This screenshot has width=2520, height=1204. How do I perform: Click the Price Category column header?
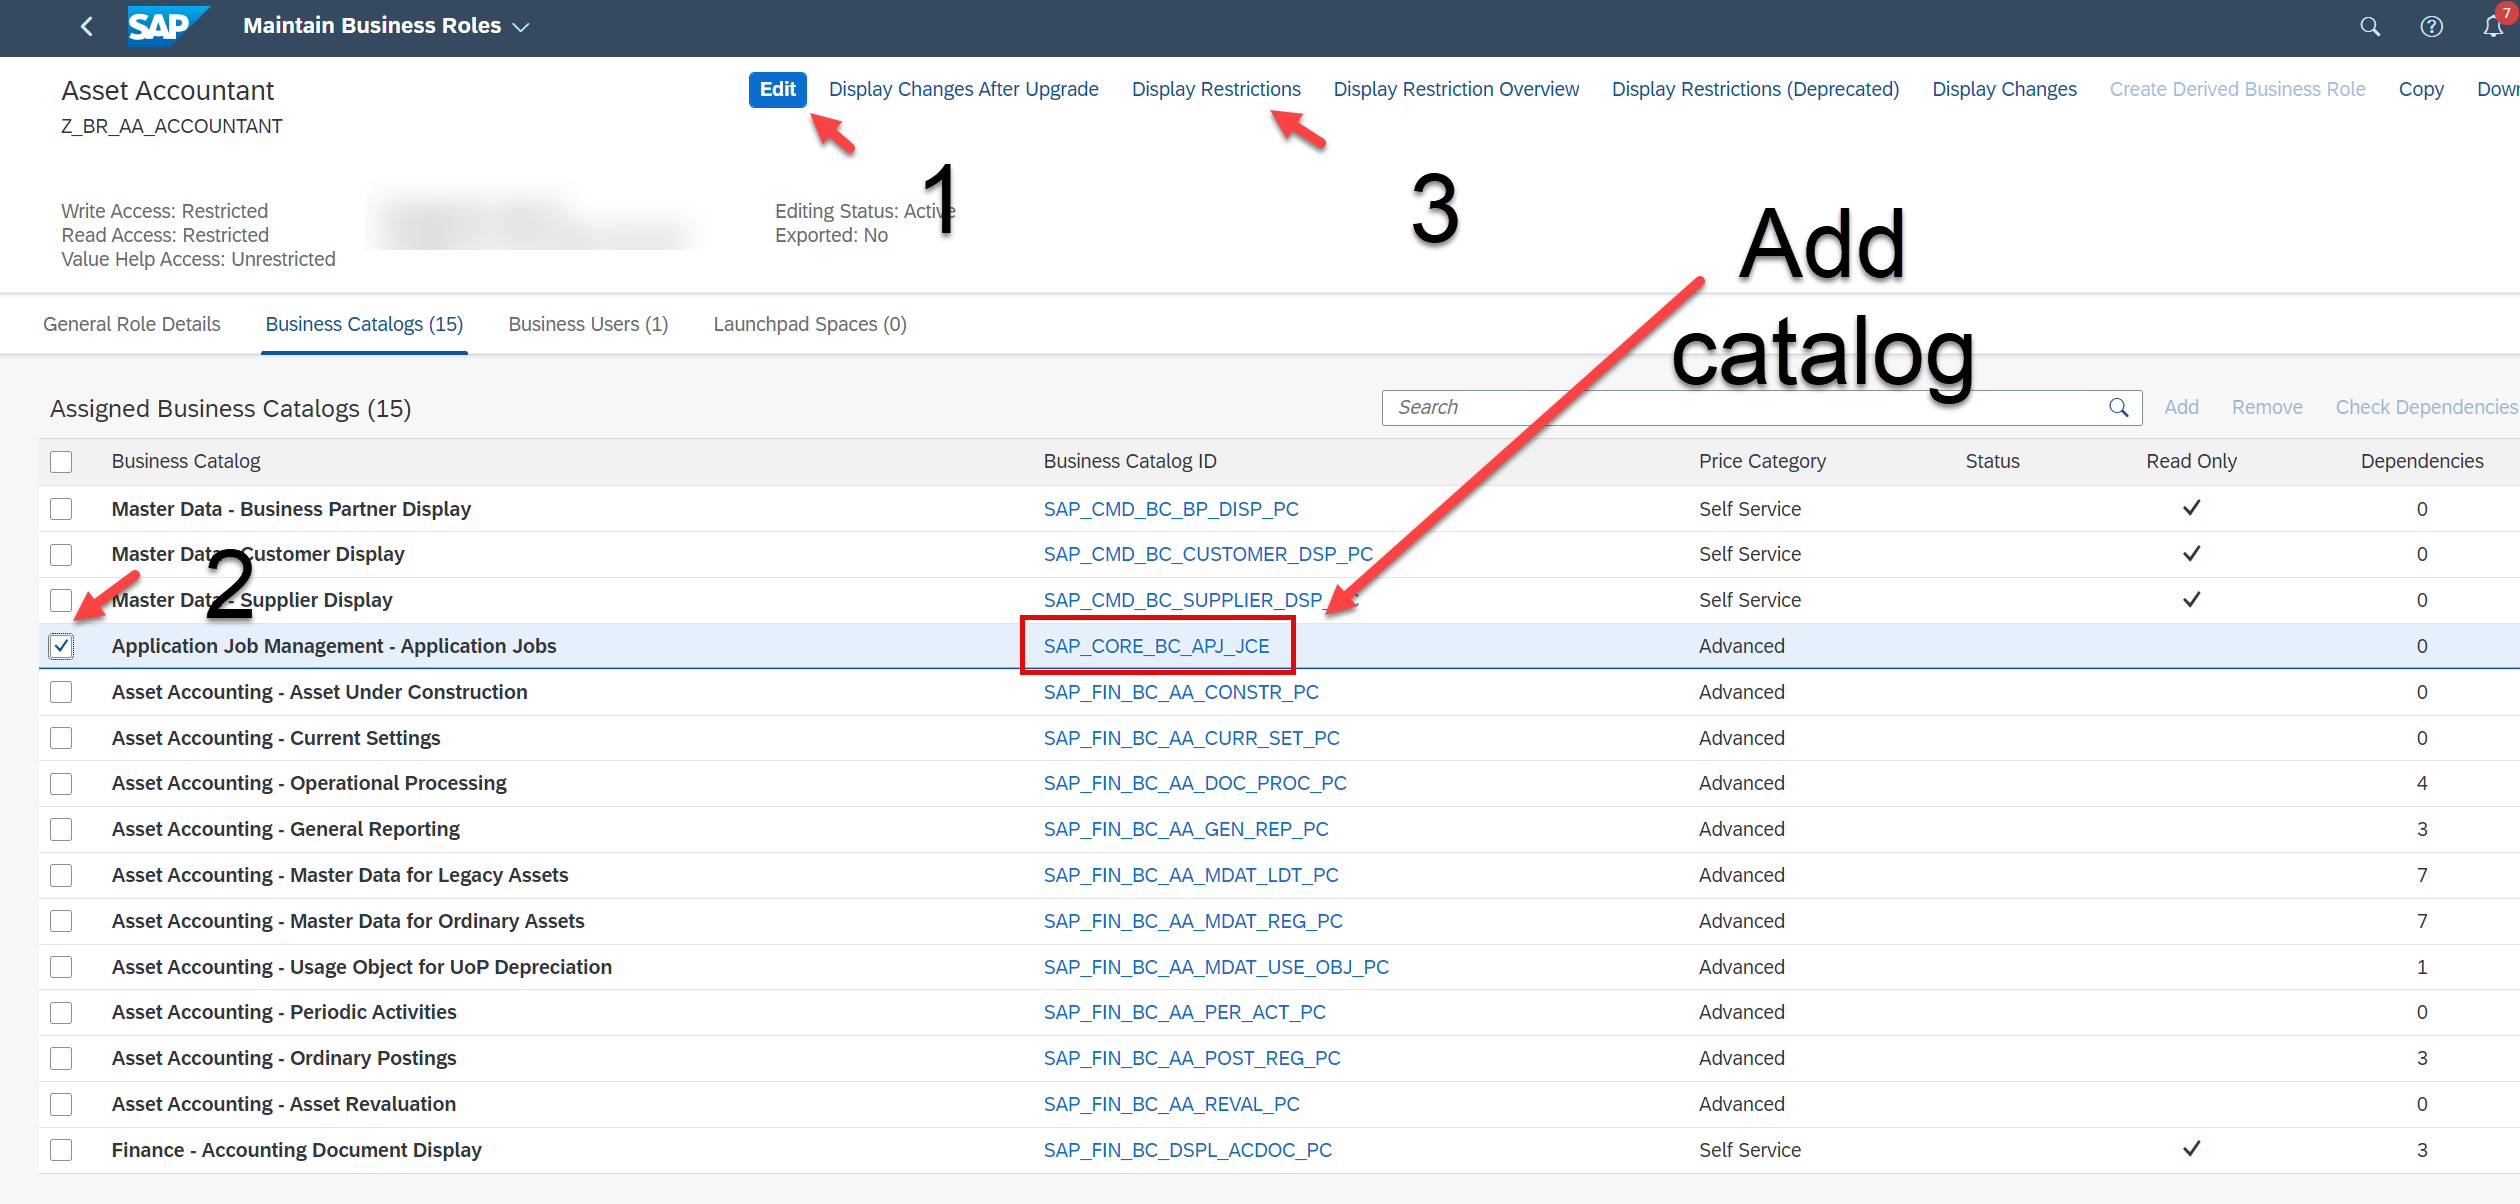coord(1762,461)
